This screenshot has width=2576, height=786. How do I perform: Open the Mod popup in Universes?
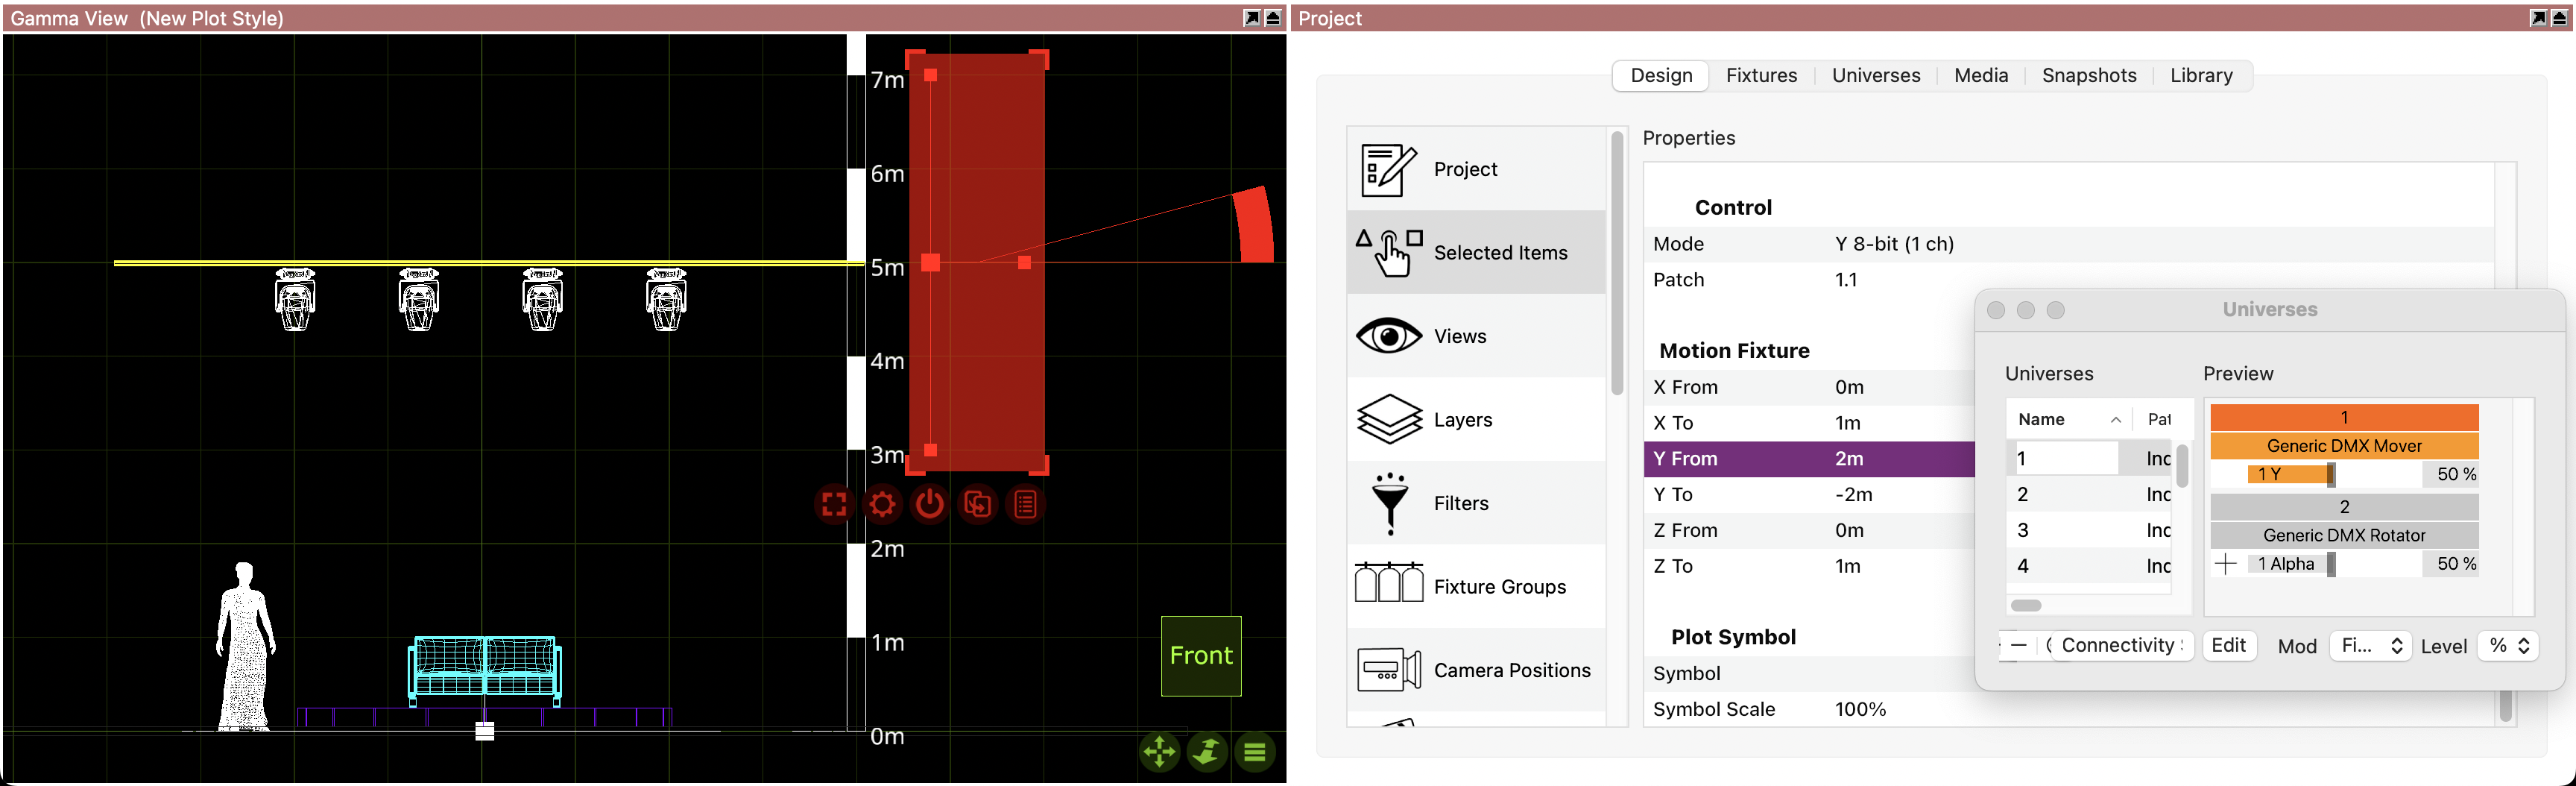[x=2370, y=646]
